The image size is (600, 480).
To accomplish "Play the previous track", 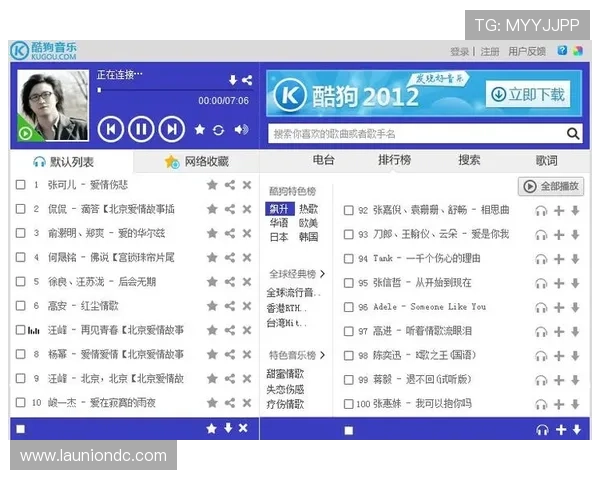I will click(x=111, y=129).
